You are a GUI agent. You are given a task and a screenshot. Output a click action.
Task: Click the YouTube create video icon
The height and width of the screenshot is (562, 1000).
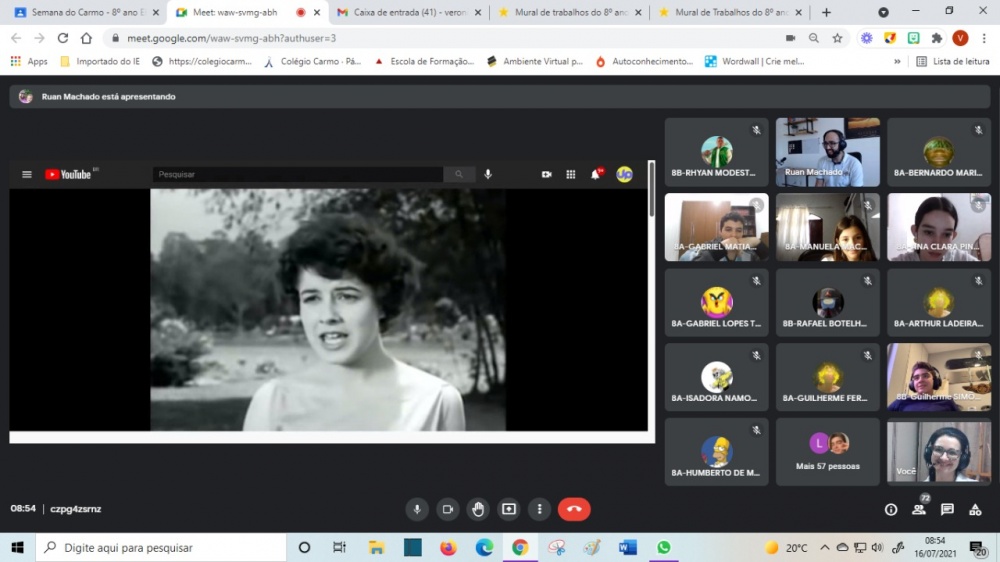547,174
